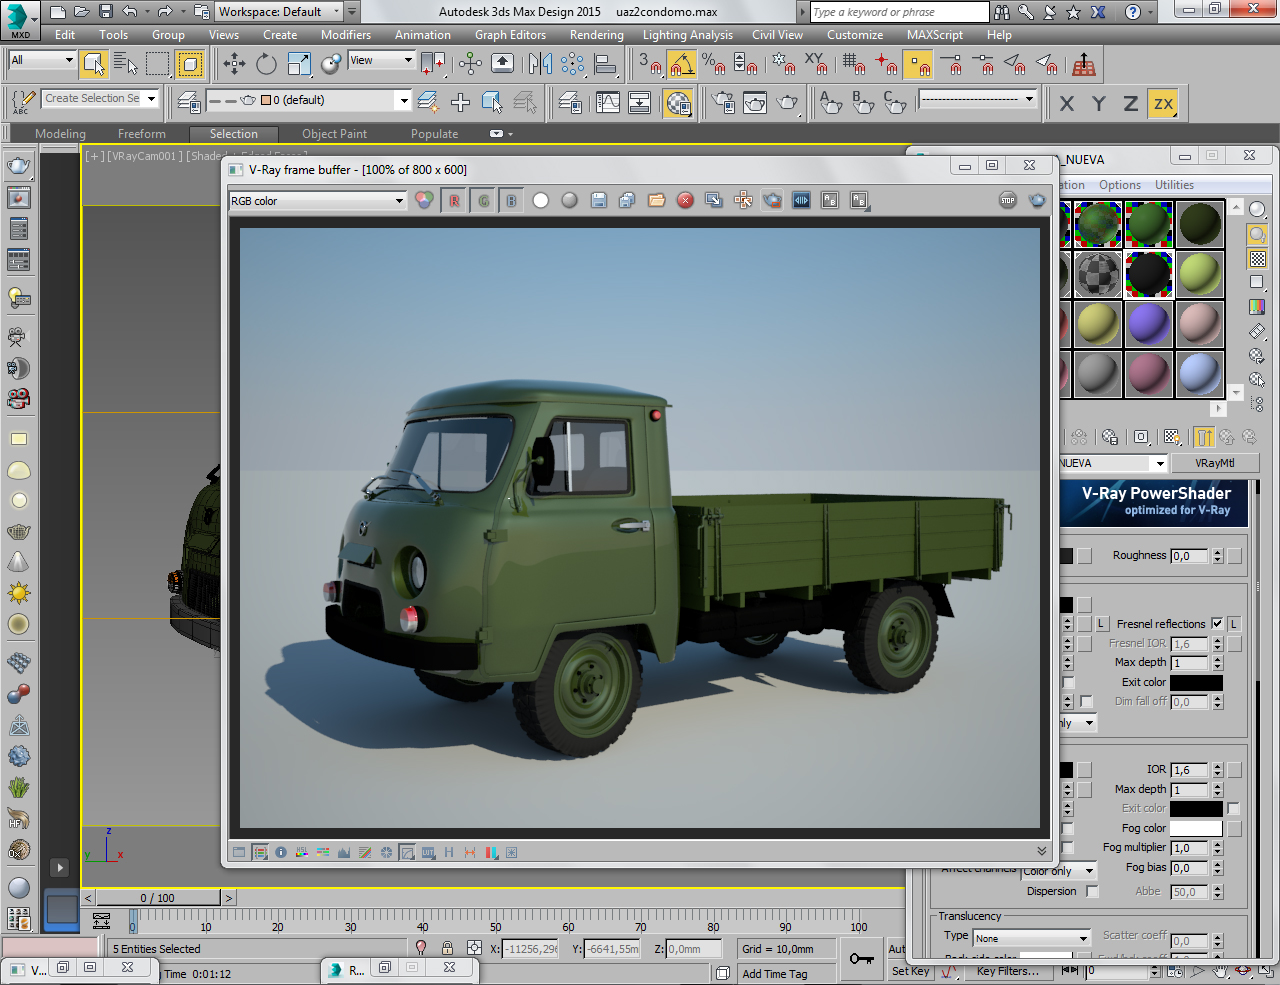Expand the Translucency Type dropdown
This screenshot has height=985, width=1280.
point(1031,938)
